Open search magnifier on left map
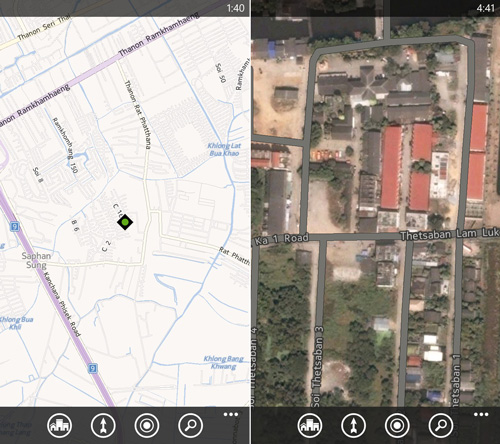The image size is (500, 444). coord(190,425)
